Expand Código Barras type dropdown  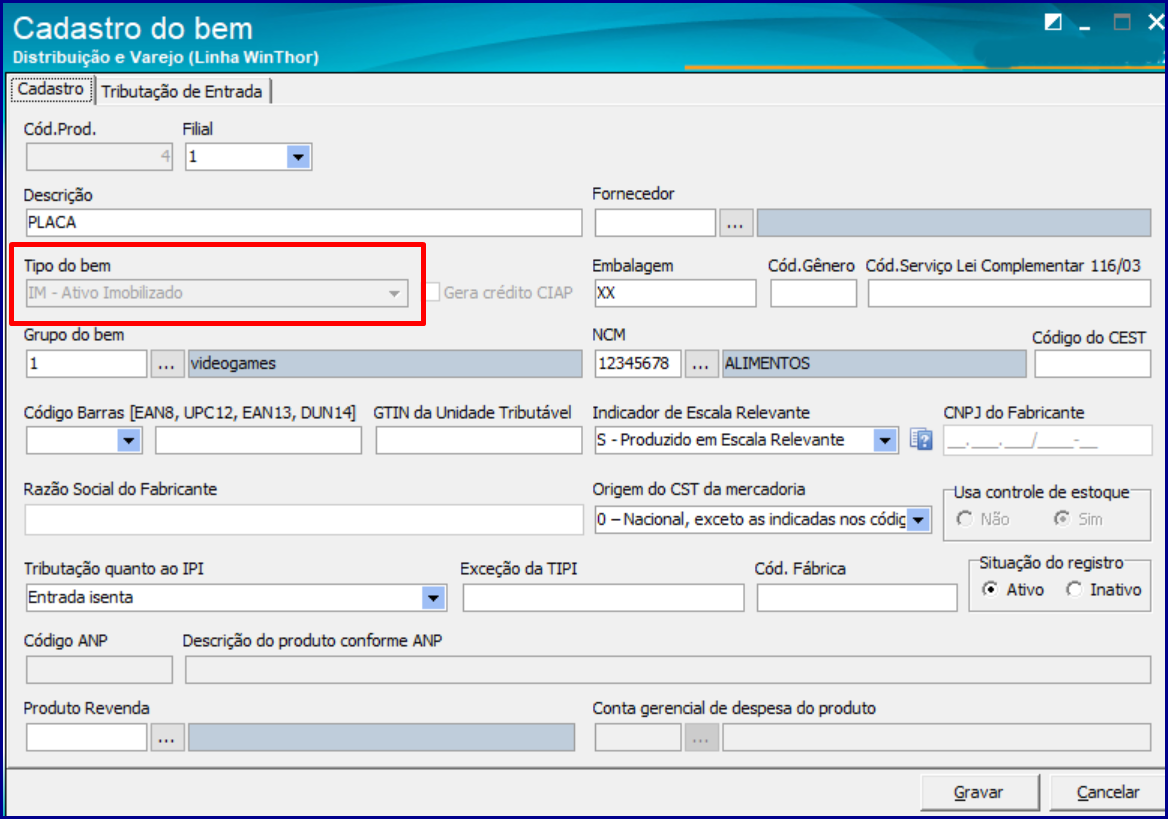click(x=129, y=440)
